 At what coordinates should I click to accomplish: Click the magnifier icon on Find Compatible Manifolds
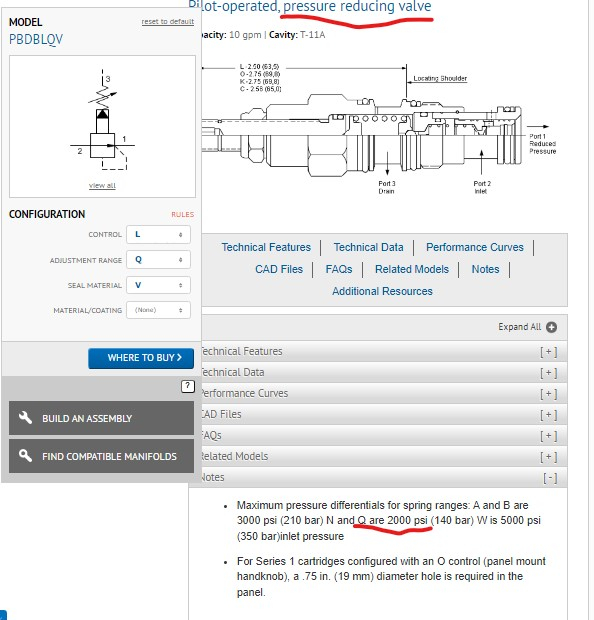pyautogui.click(x=25, y=456)
